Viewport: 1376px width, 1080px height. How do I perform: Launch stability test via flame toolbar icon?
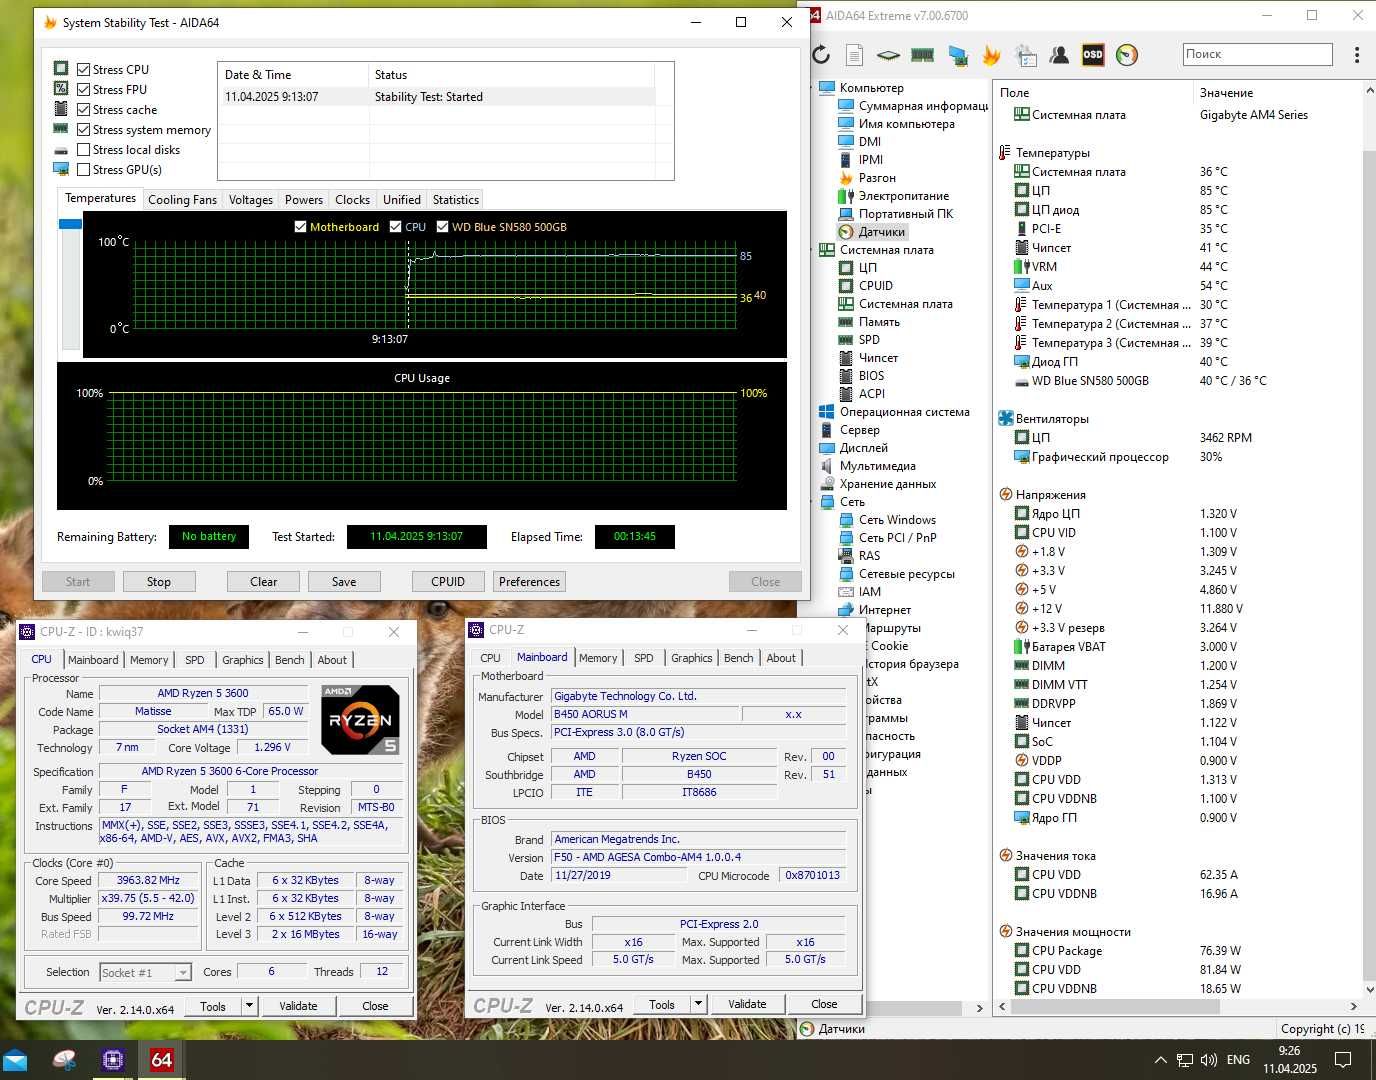(992, 55)
